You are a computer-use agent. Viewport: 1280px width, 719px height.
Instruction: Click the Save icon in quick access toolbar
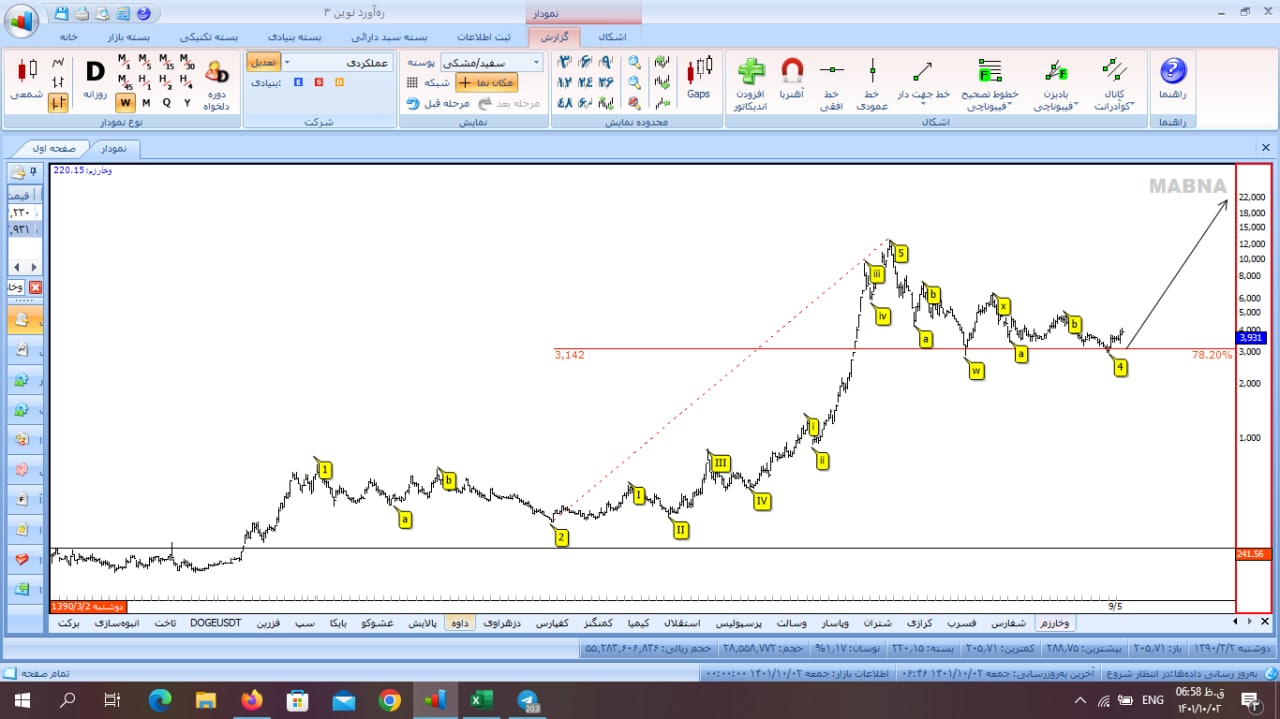pyautogui.click(x=62, y=14)
